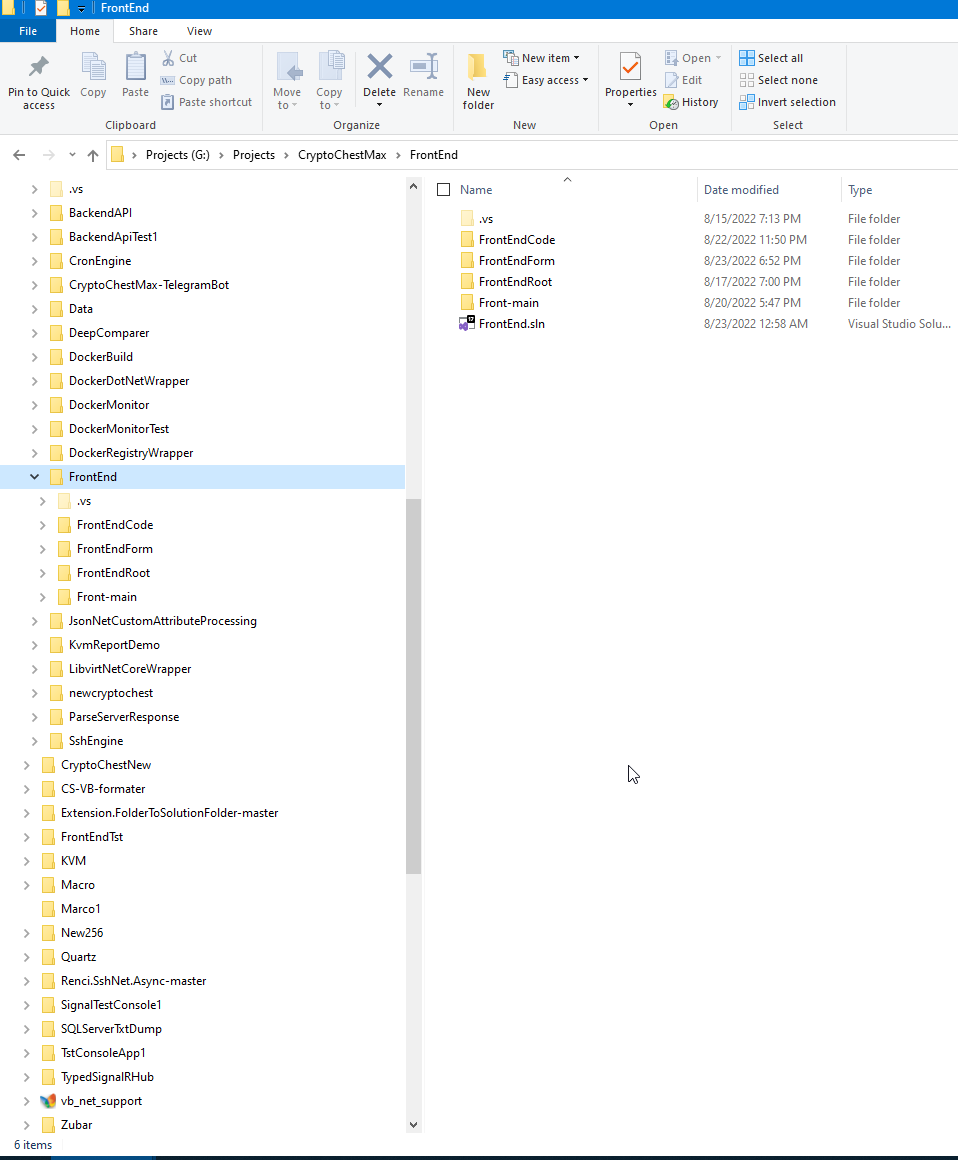Expand the FrontEndCode tree node

[x=42, y=525]
